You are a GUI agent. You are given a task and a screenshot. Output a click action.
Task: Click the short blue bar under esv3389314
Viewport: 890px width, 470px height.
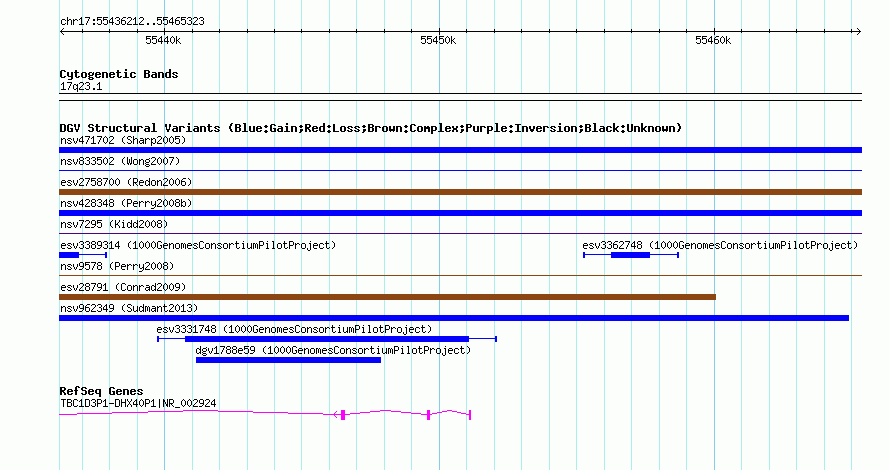coord(69,255)
